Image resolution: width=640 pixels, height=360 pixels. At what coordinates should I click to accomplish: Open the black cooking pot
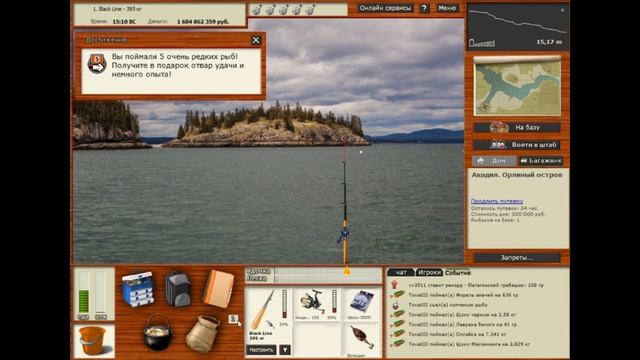[158, 332]
